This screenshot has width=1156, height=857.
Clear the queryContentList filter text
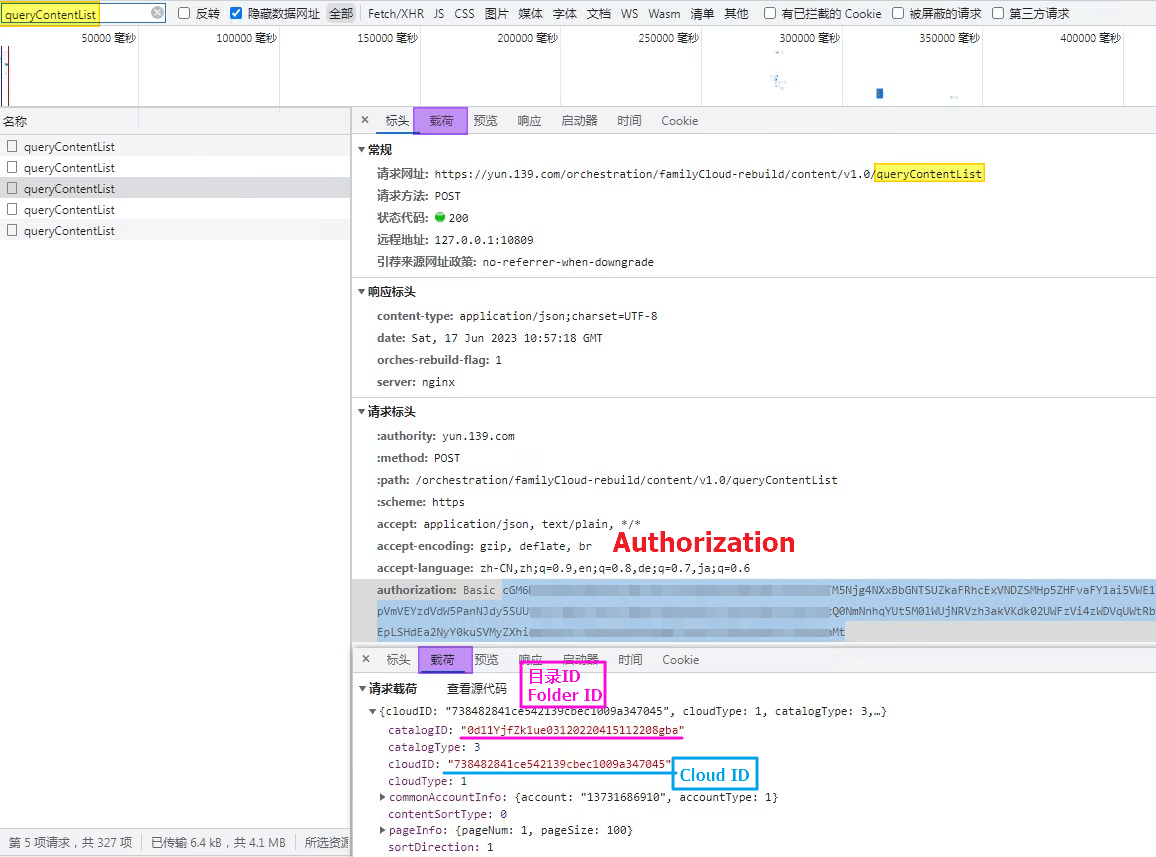[157, 13]
